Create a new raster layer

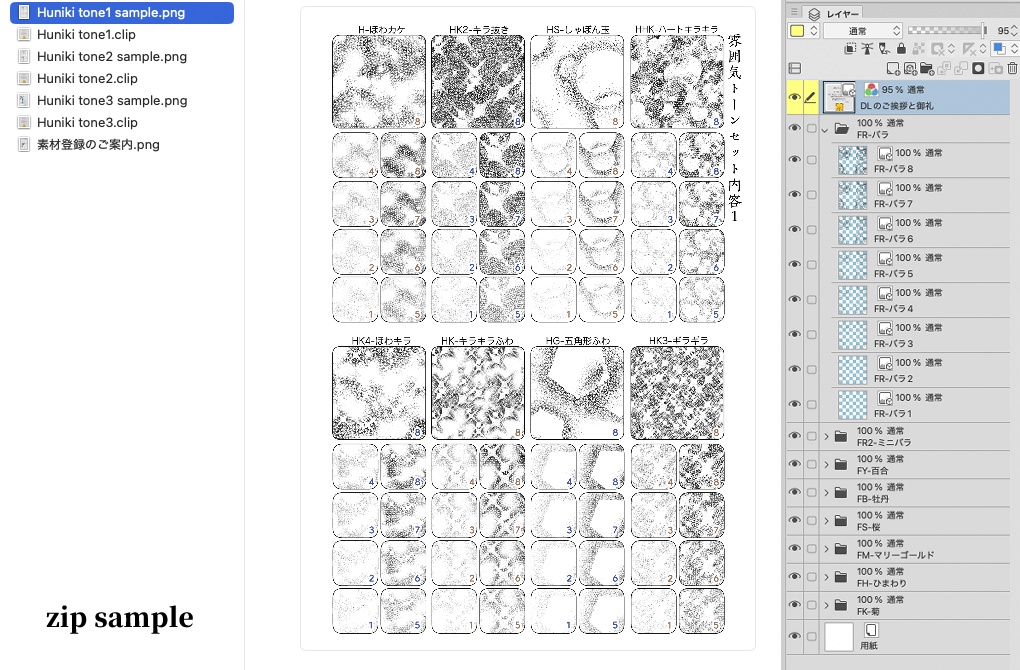(x=893, y=68)
